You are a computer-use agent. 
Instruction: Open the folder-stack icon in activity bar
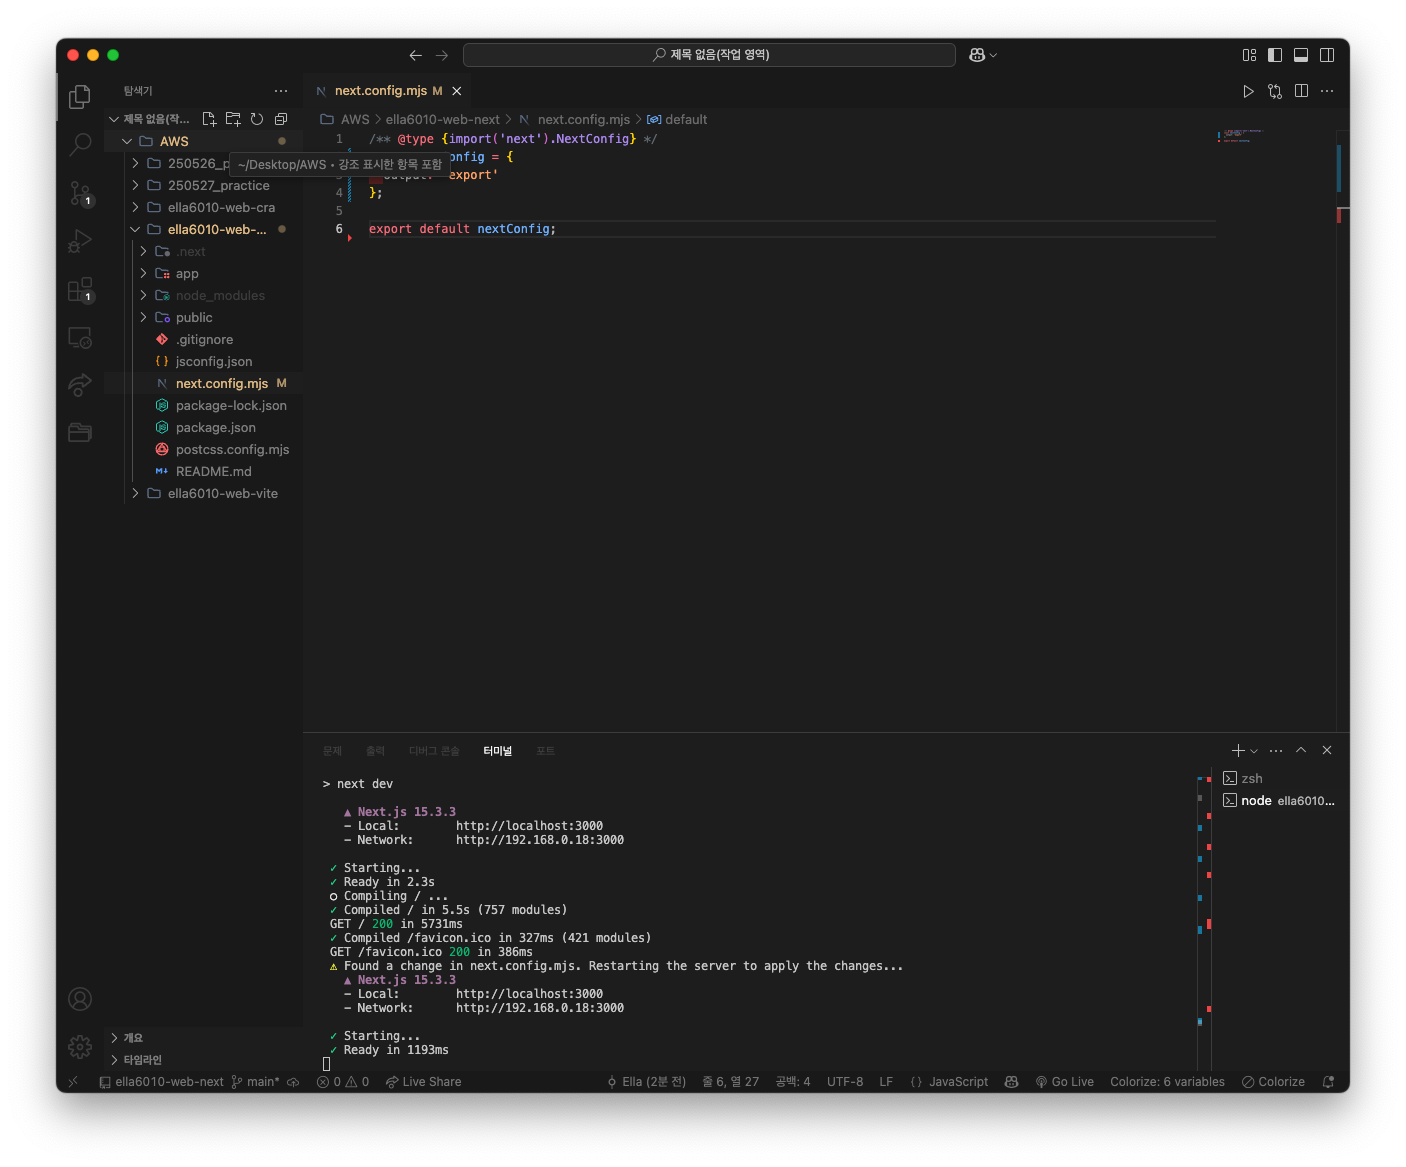(80, 433)
